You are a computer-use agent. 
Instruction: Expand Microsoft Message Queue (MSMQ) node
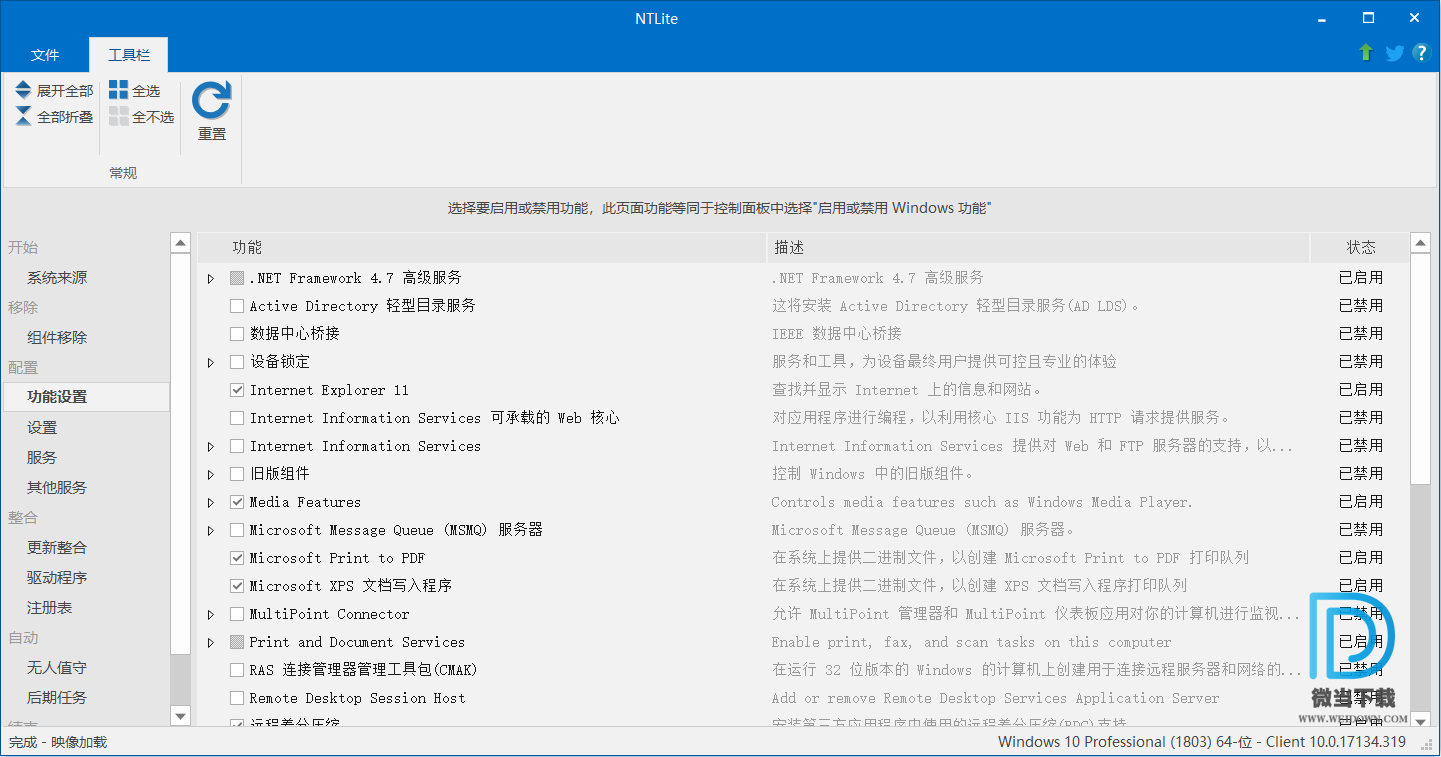(211, 530)
